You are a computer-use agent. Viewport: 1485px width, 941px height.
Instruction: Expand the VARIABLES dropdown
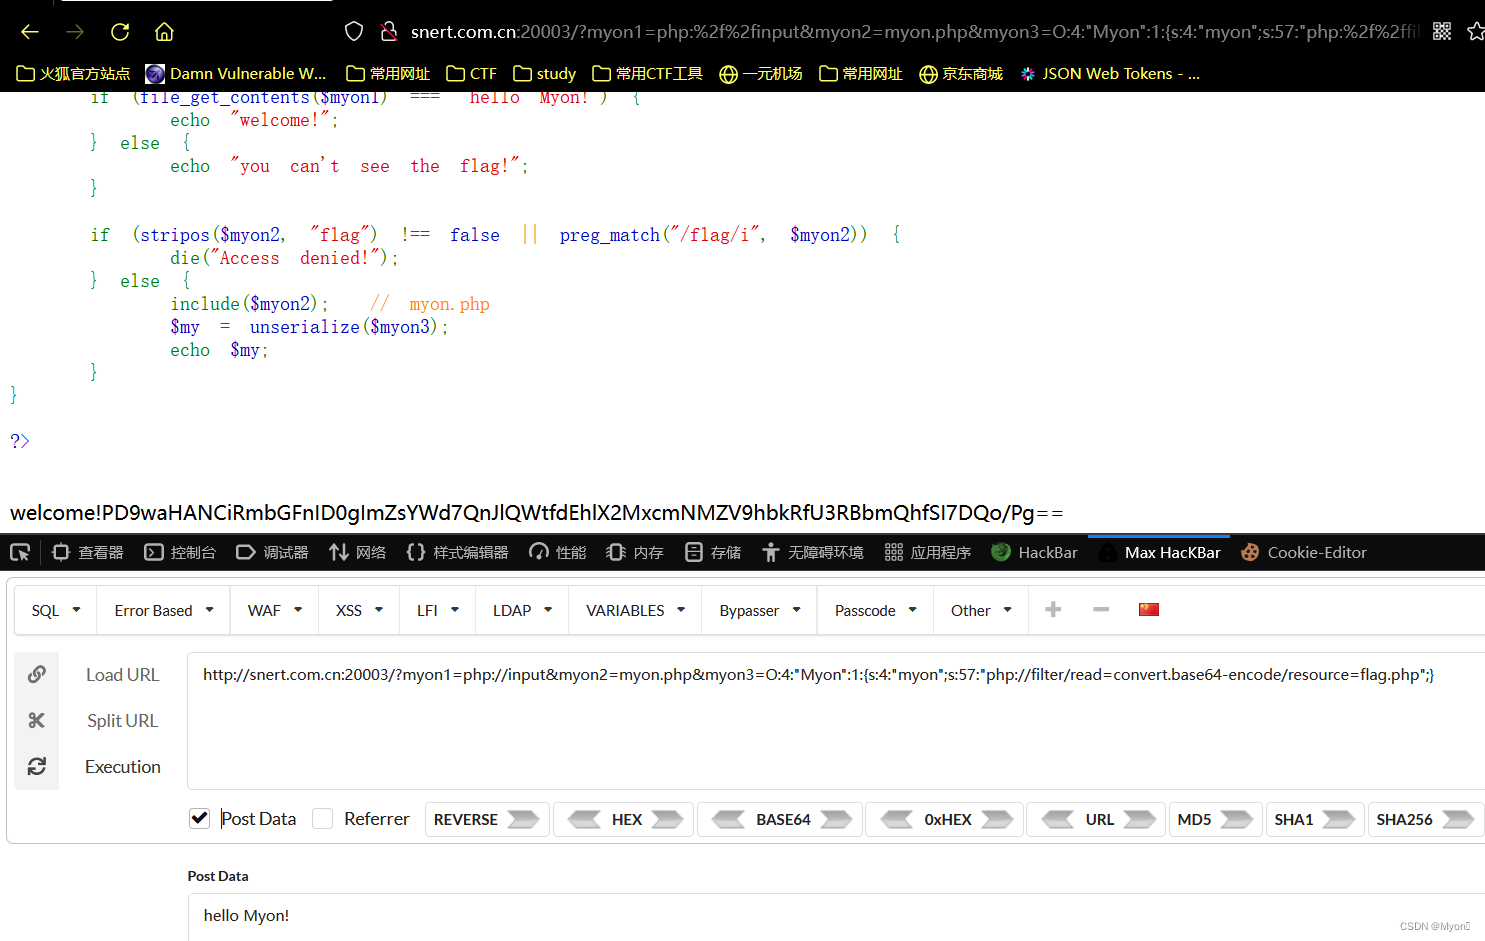click(x=636, y=610)
